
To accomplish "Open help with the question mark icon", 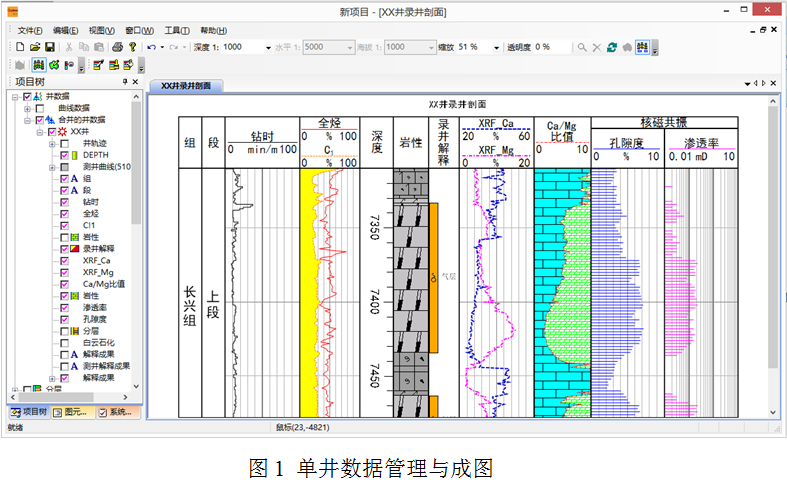I will click(133, 47).
